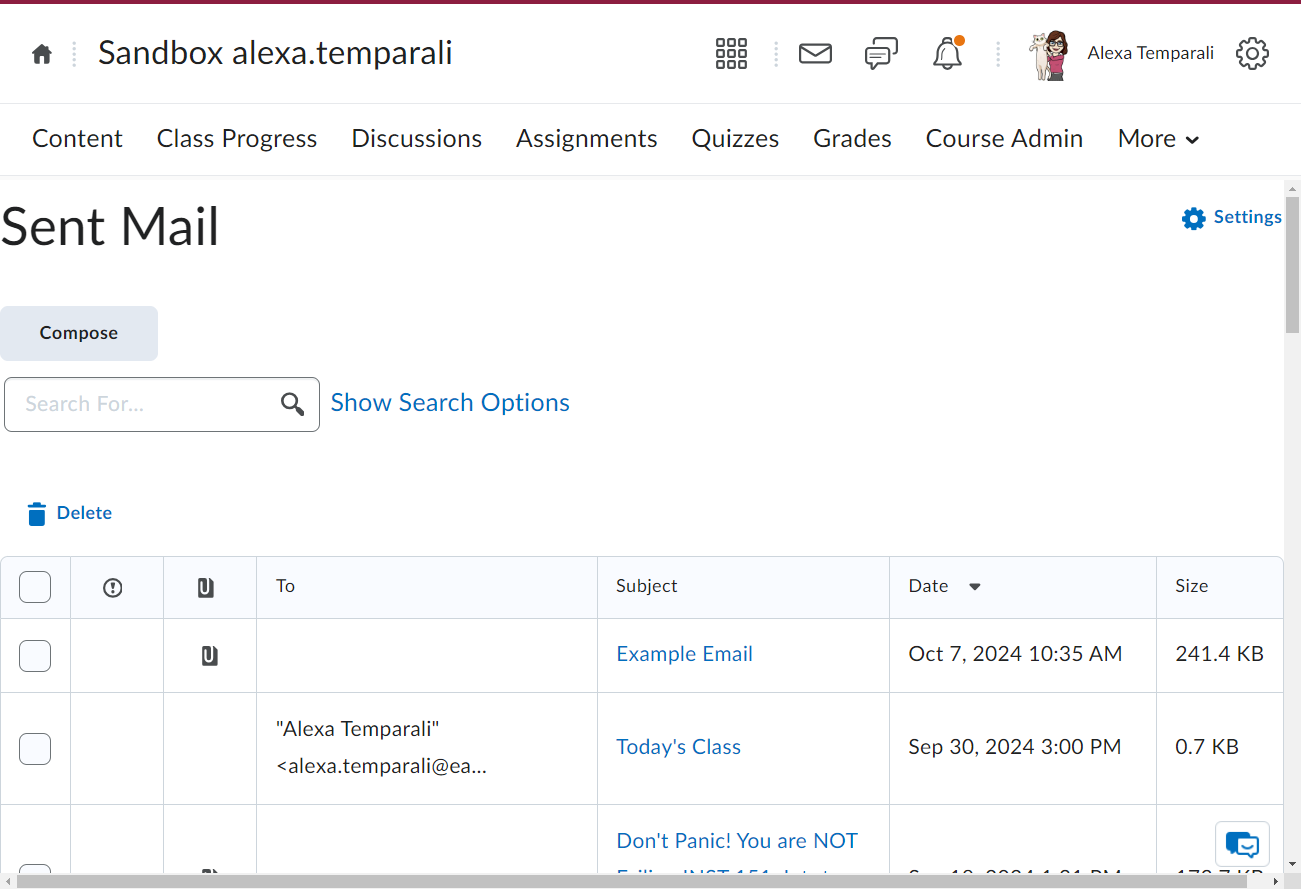Sort by the Subject column header

point(647,586)
